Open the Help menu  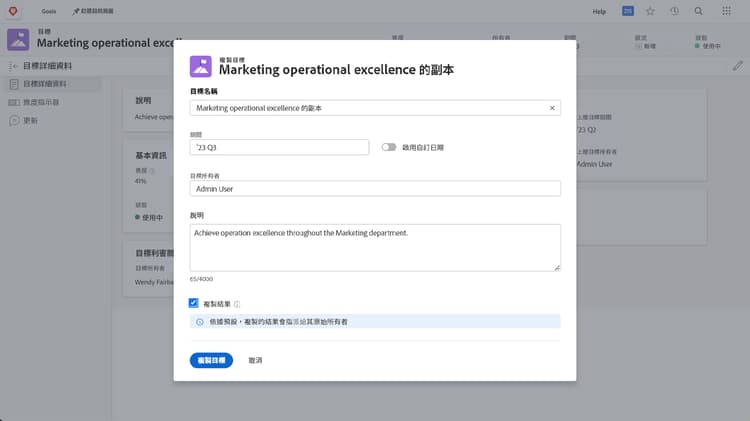(x=599, y=11)
